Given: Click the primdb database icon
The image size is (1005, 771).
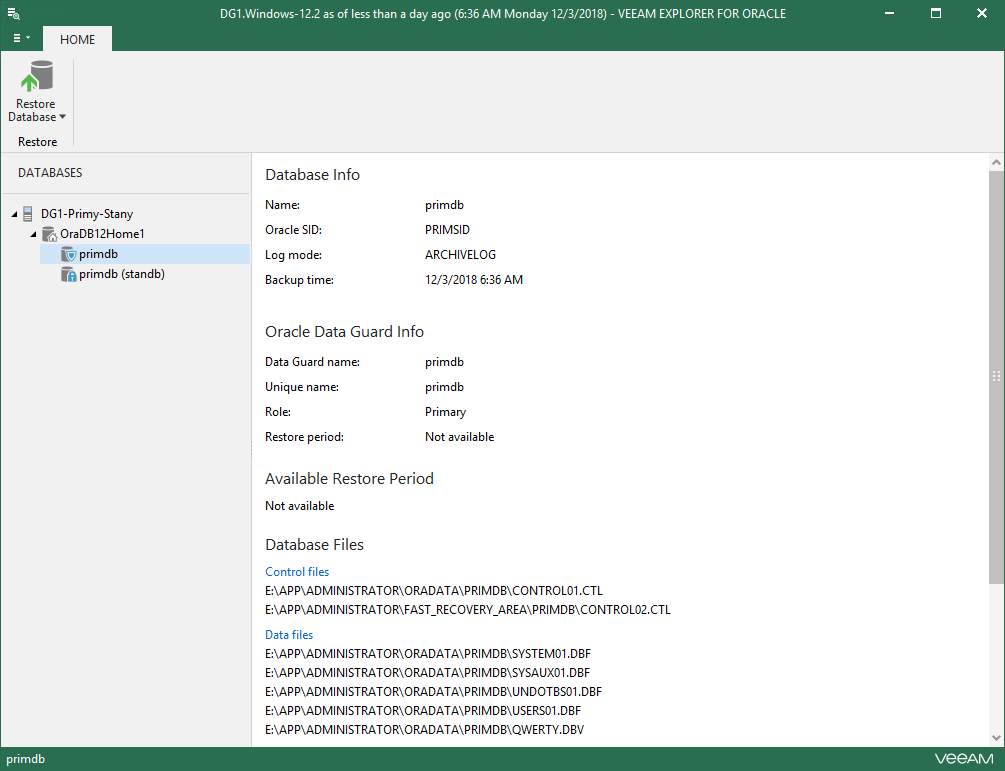Looking at the screenshot, I should (x=69, y=254).
